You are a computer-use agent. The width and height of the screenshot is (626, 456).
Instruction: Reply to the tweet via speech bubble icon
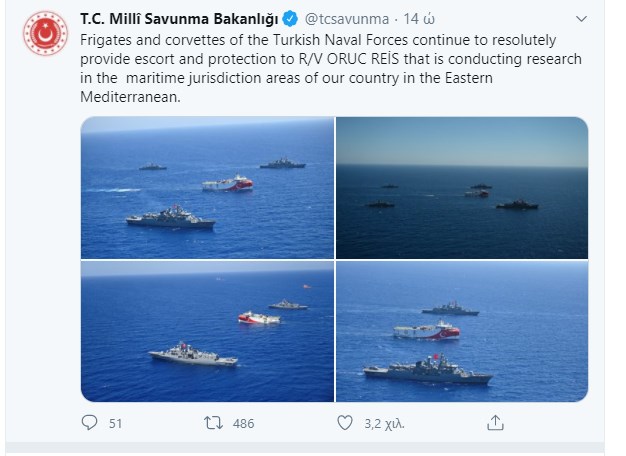(89, 423)
